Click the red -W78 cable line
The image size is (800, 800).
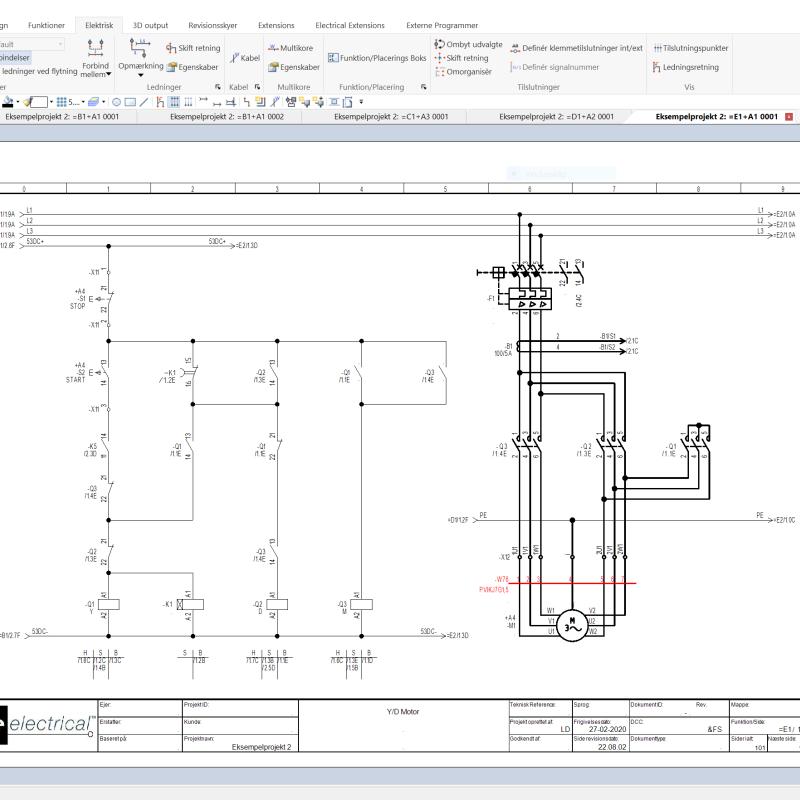pyautogui.click(x=572, y=583)
